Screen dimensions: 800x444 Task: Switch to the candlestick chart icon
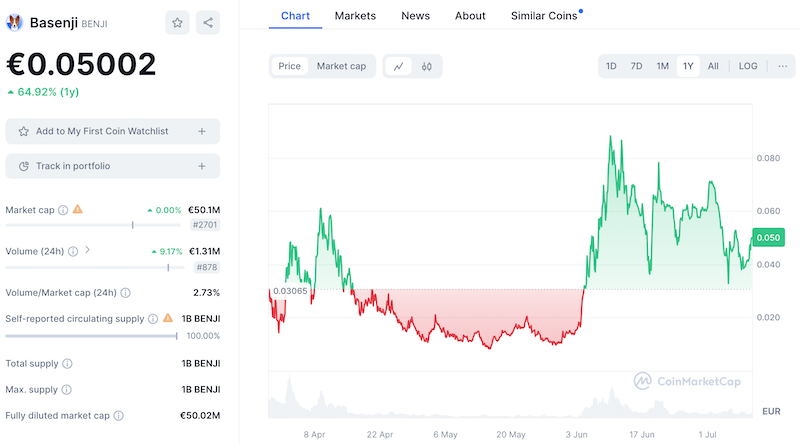(427, 66)
